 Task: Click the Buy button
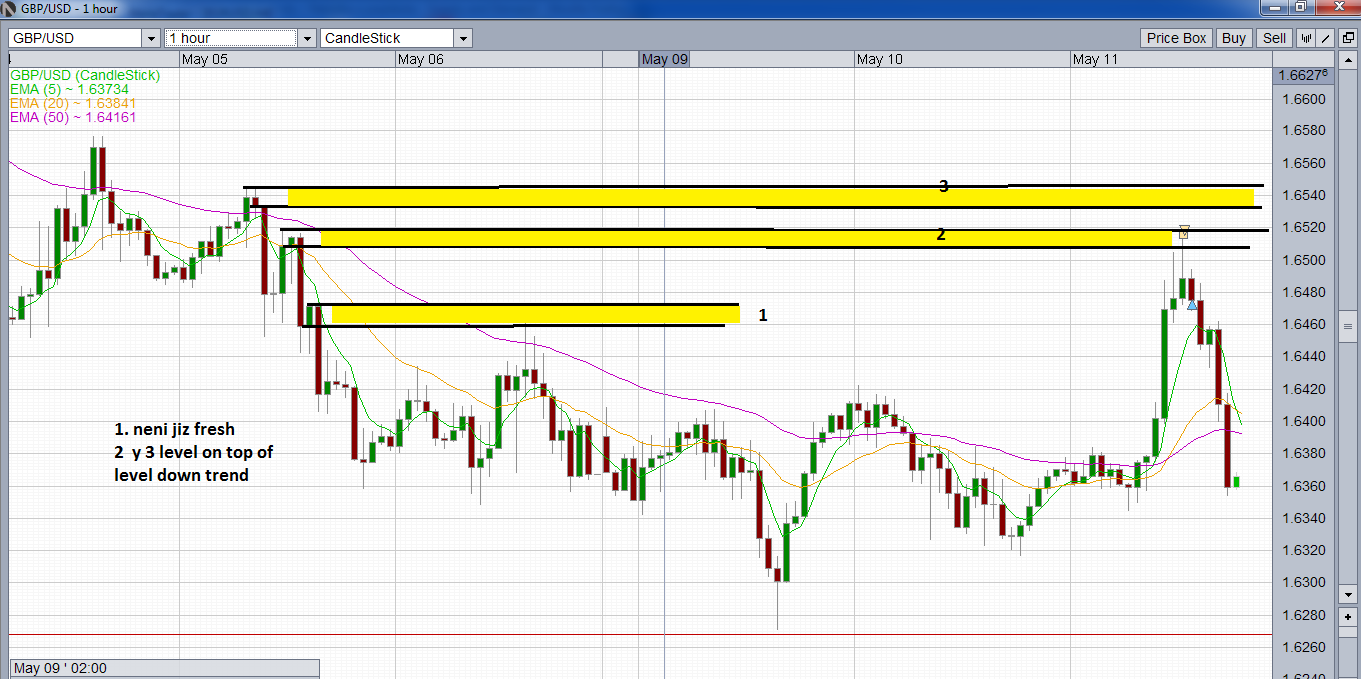[x=1234, y=38]
